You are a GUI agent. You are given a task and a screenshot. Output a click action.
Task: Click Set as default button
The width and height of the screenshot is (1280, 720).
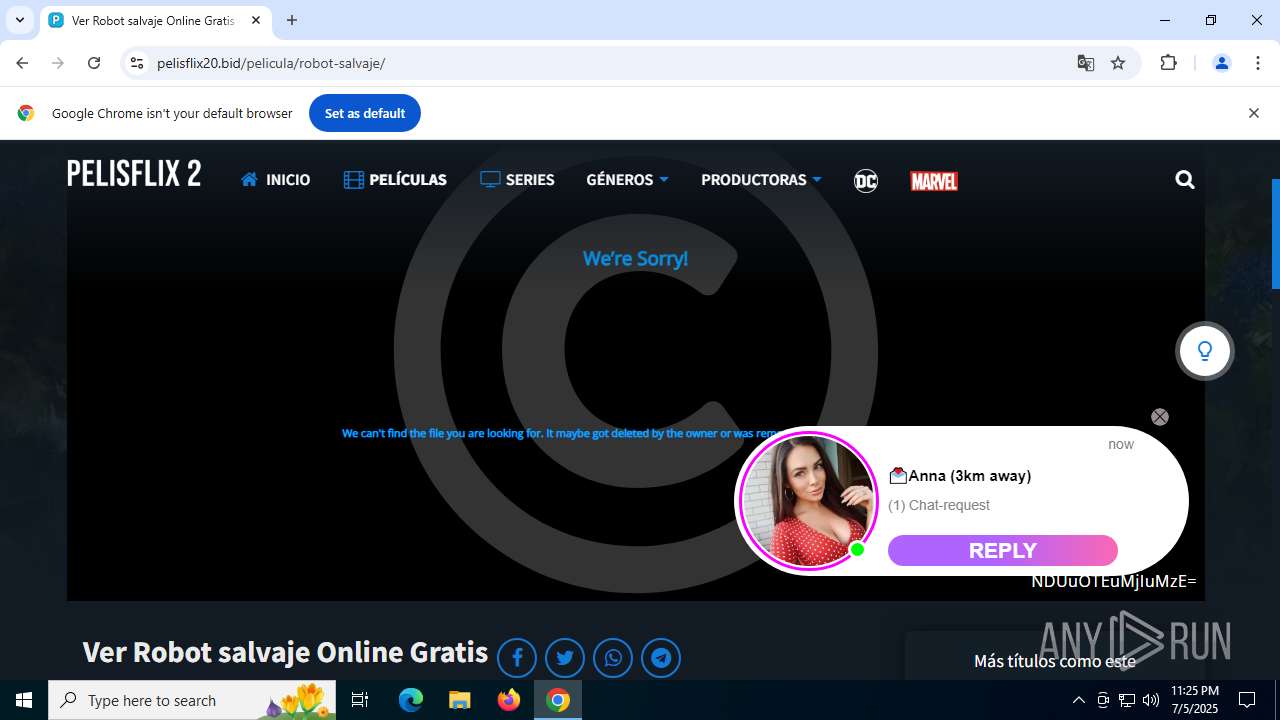pyautogui.click(x=365, y=113)
